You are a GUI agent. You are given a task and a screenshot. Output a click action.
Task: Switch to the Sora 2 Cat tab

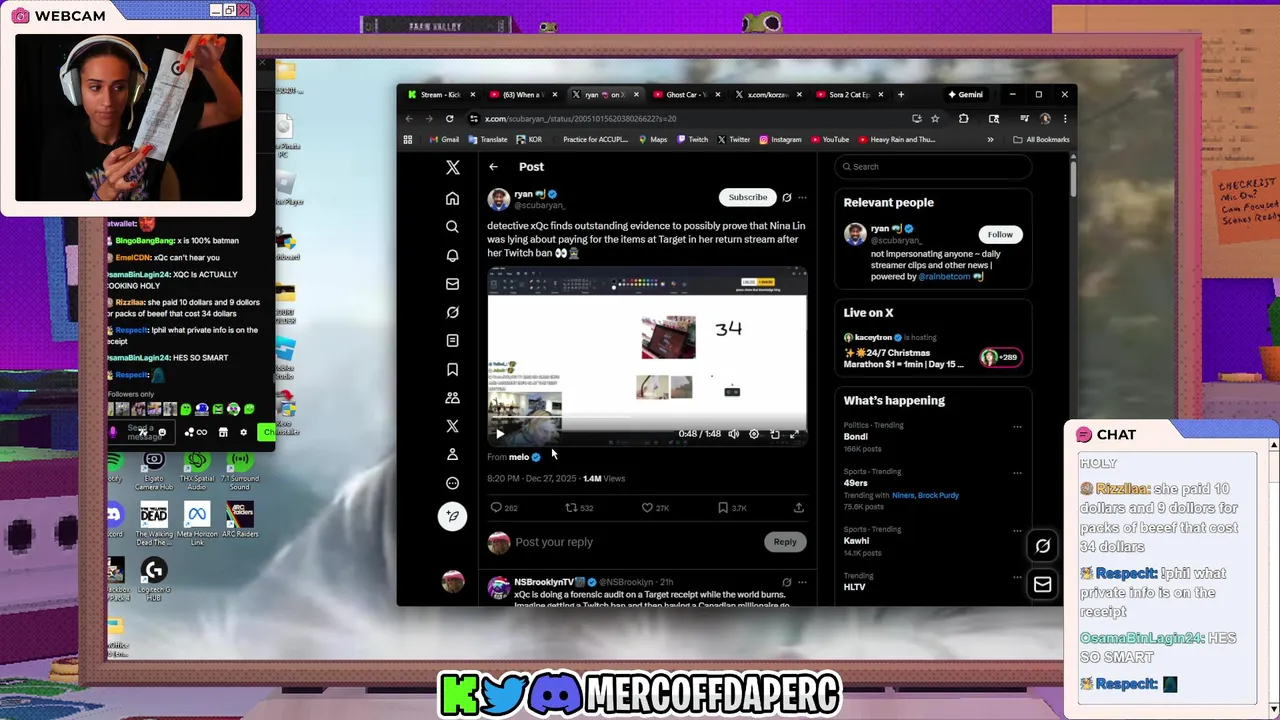click(x=849, y=95)
